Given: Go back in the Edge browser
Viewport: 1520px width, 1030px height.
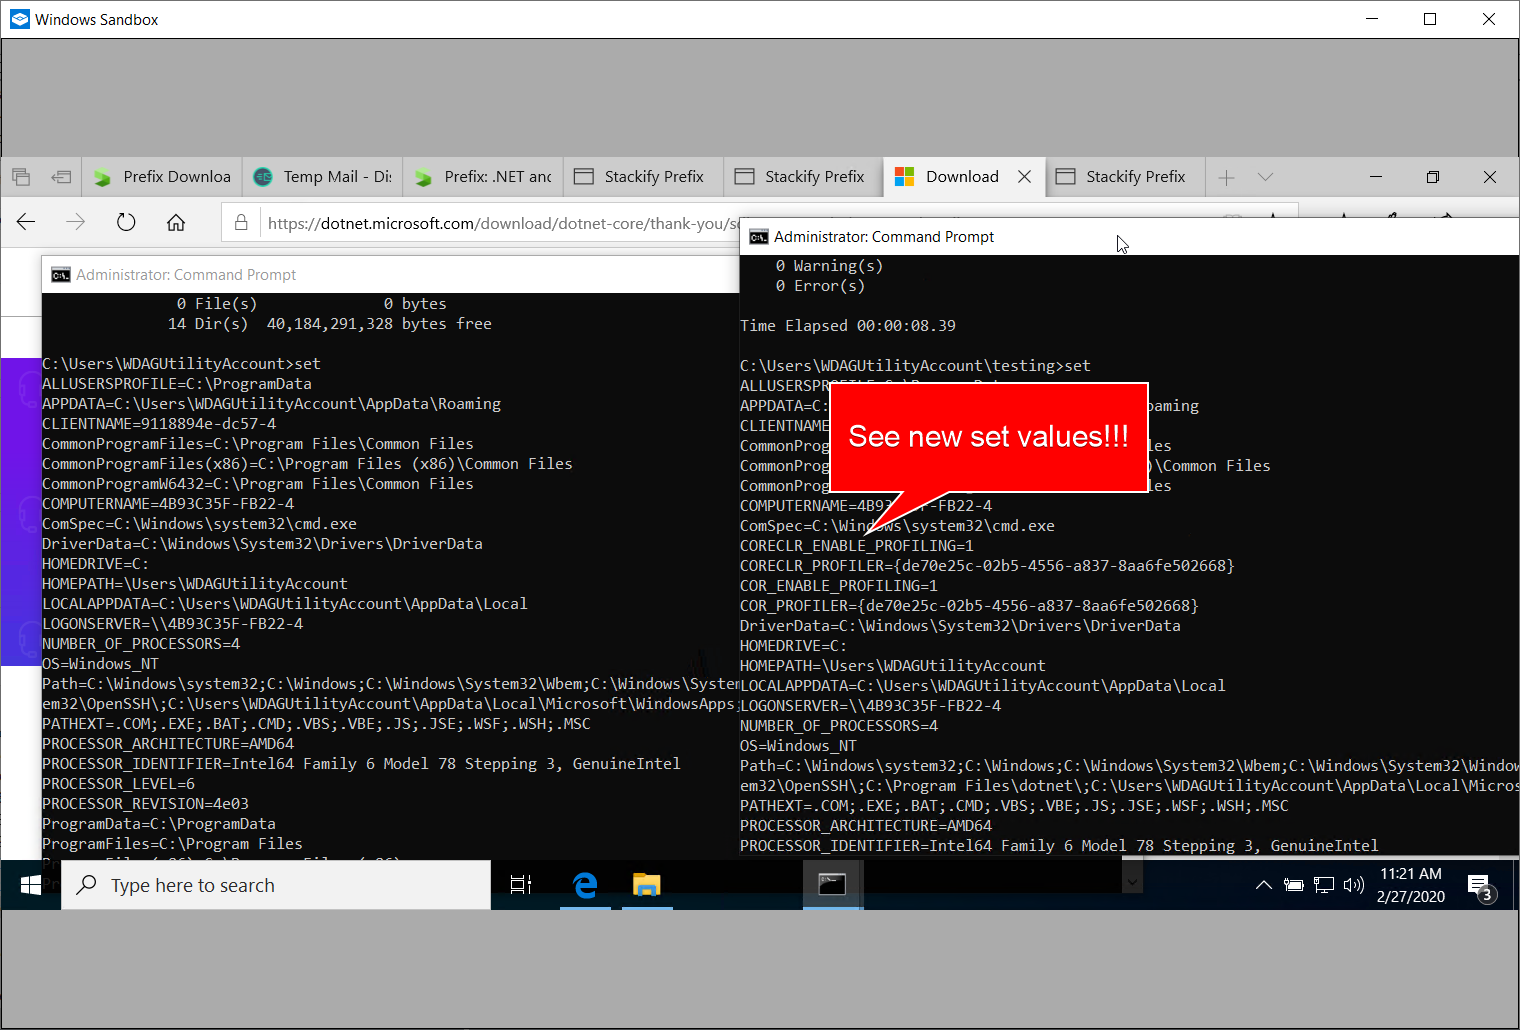Looking at the screenshot, I should tap(26, 222).
